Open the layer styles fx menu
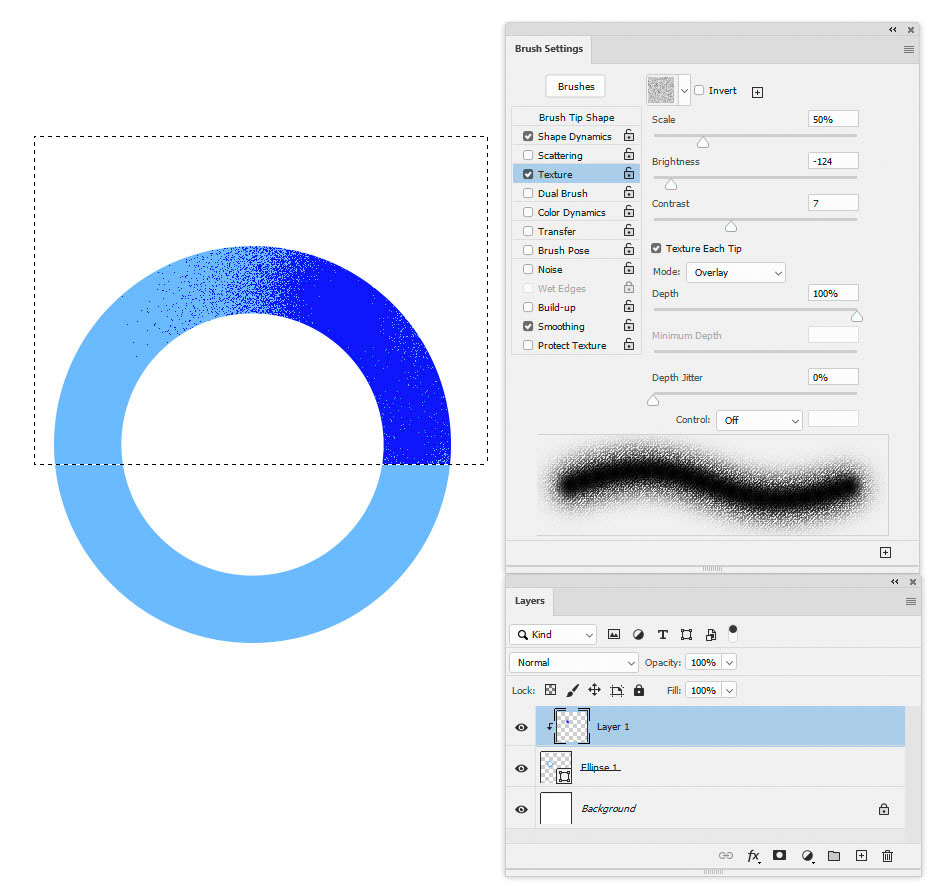The image size is (945, 884). pyautogui.click(x=753, y=856)
